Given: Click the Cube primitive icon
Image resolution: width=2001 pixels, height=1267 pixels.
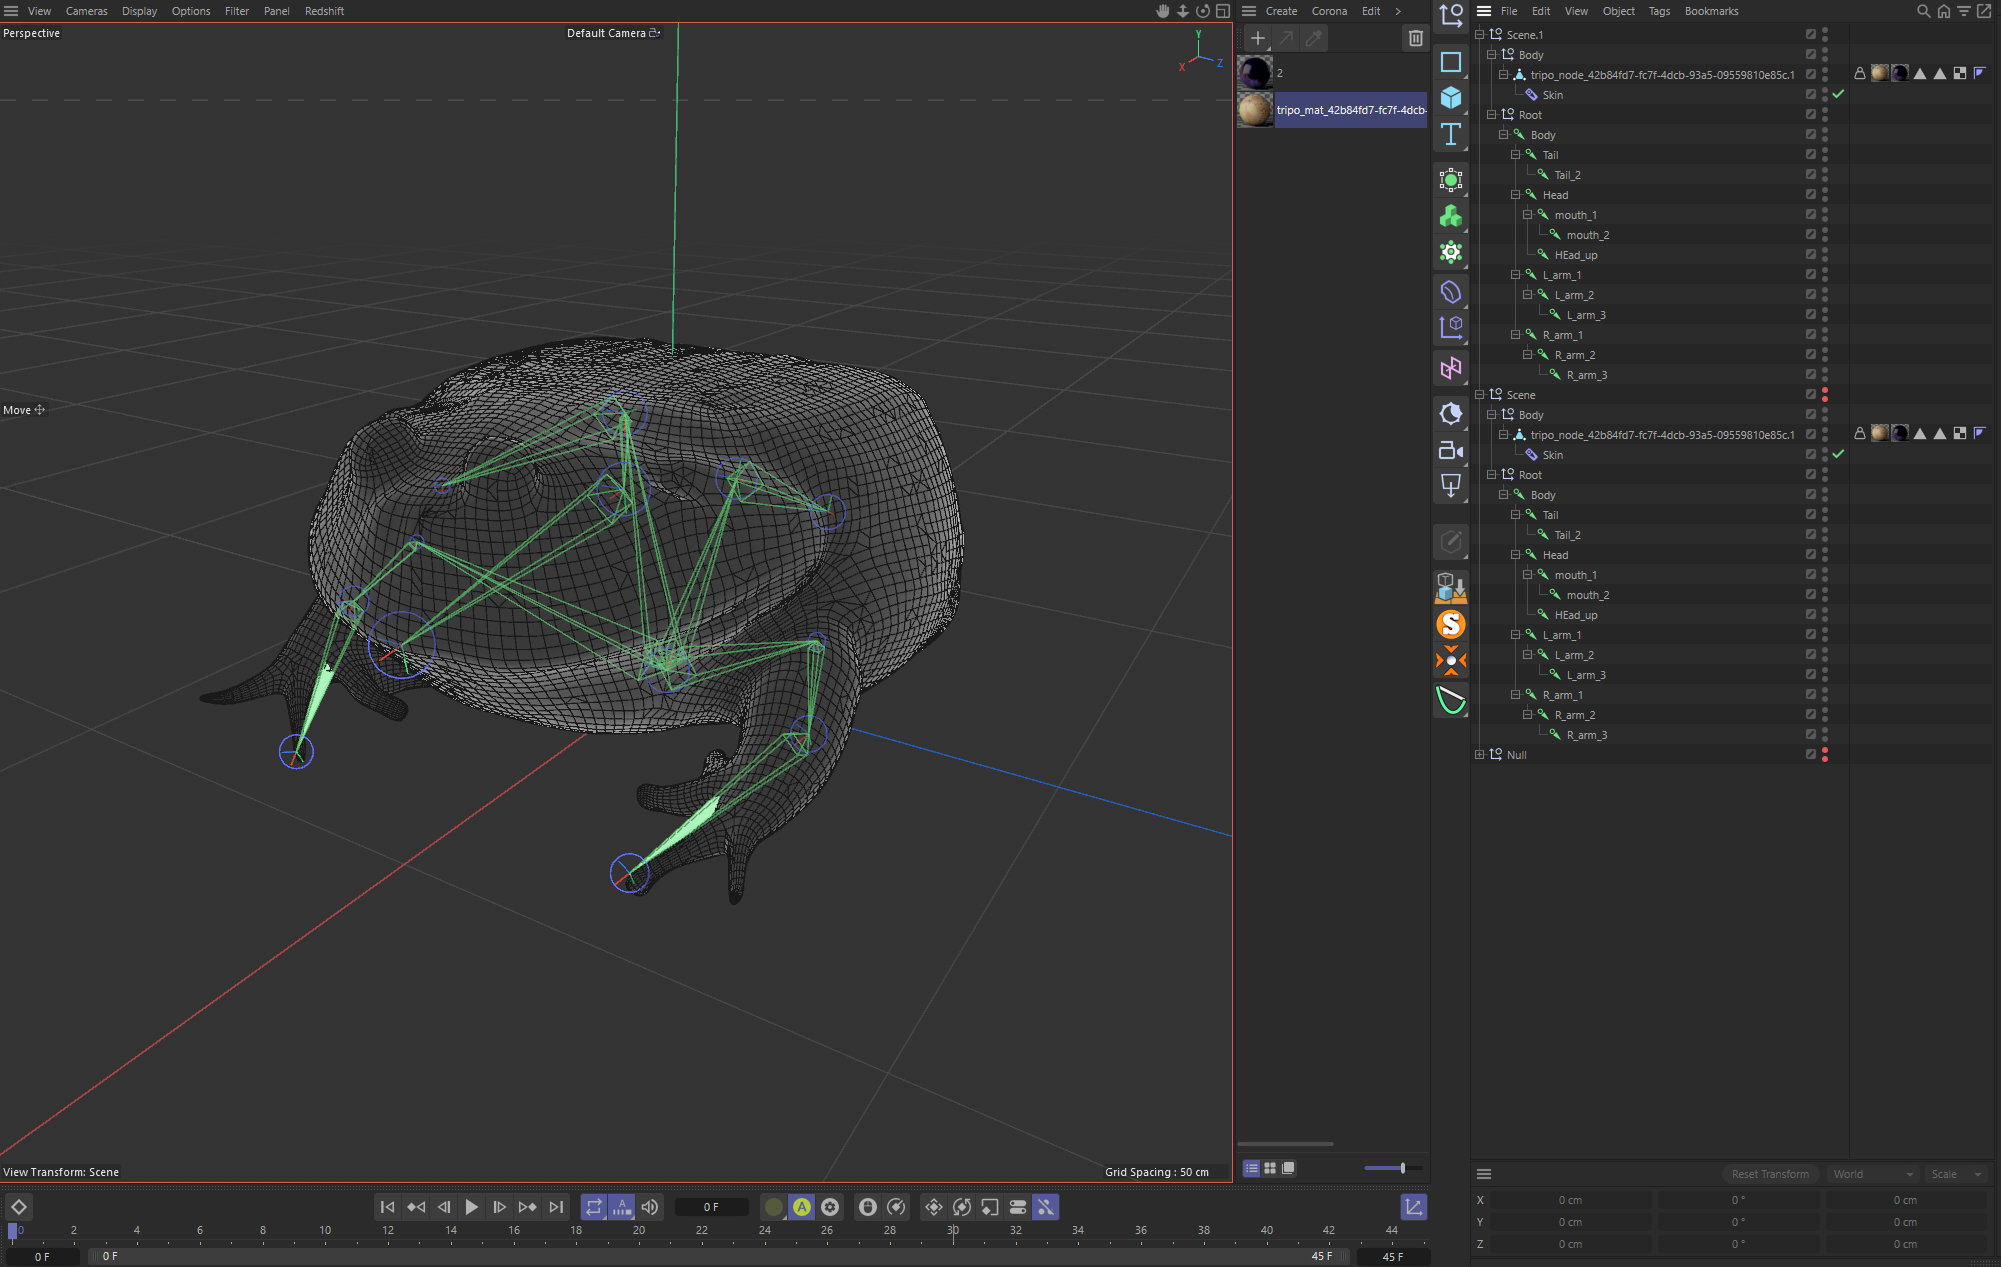Looking at the screenshot, I should [x=1450, y=98].
